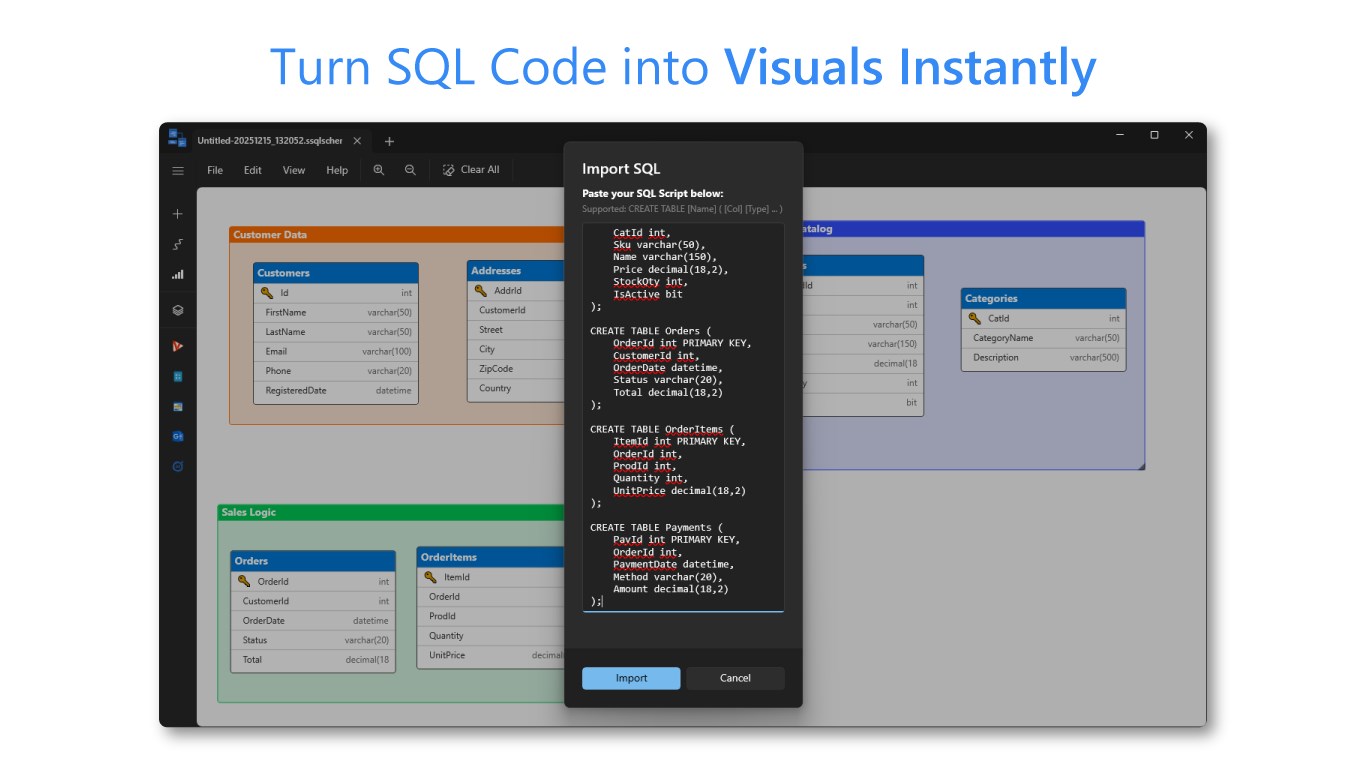Open the View menu
This screenshot has width=1366, height=768.
pyautogui.click(x=294, y=170)
